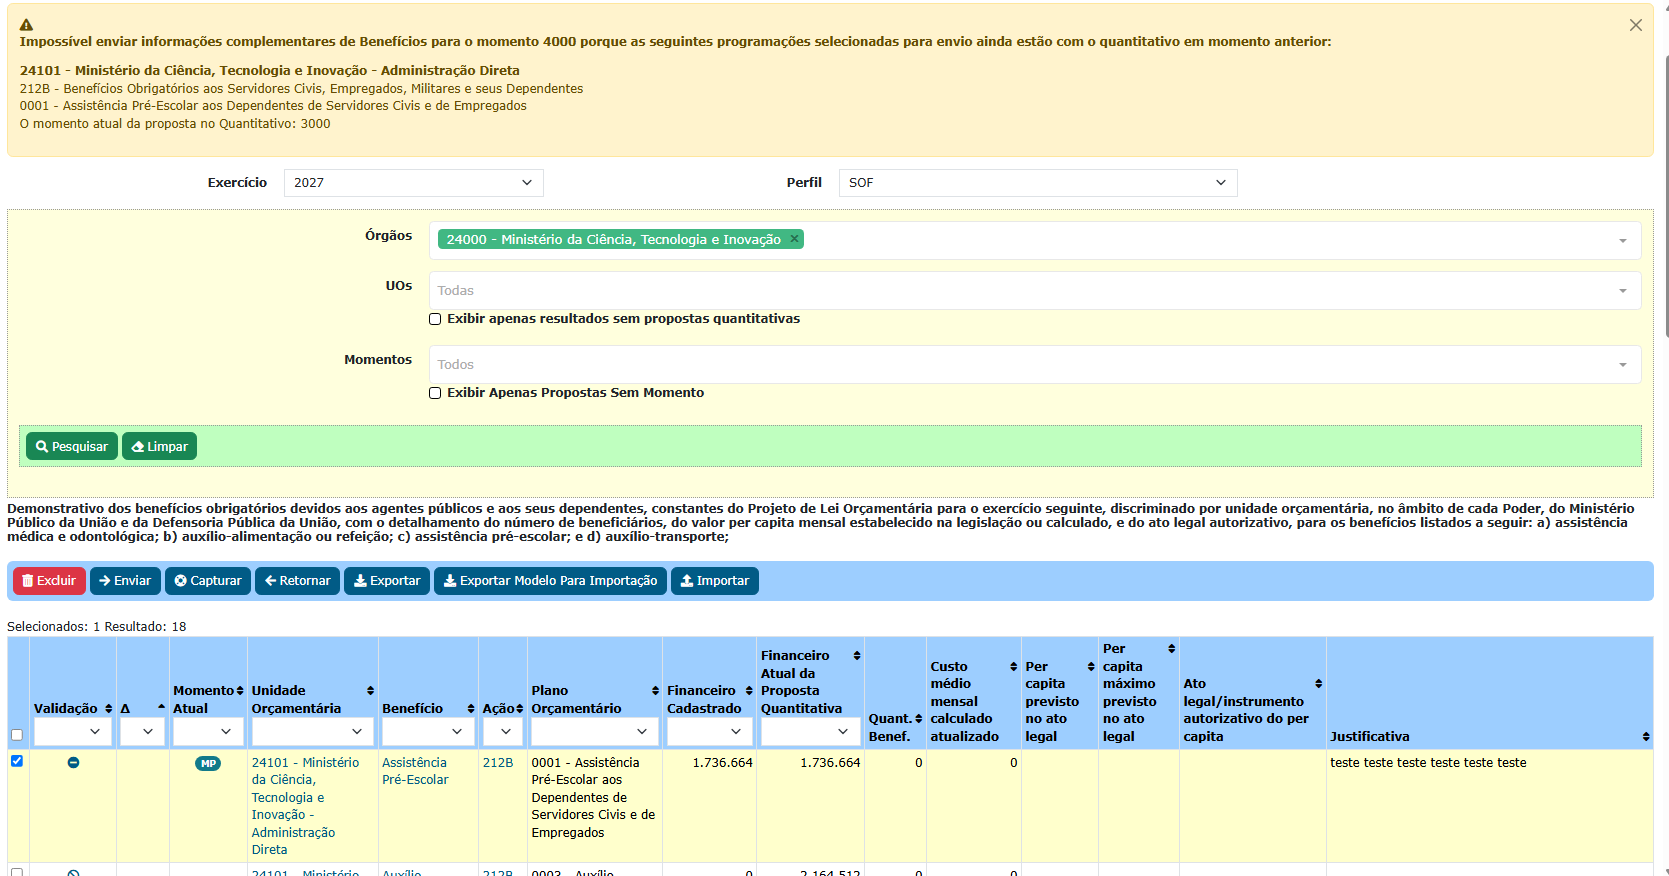Sort table by Δ column arrow
The width and height of the screenshot is (1669, 876).
coord(161,708)
